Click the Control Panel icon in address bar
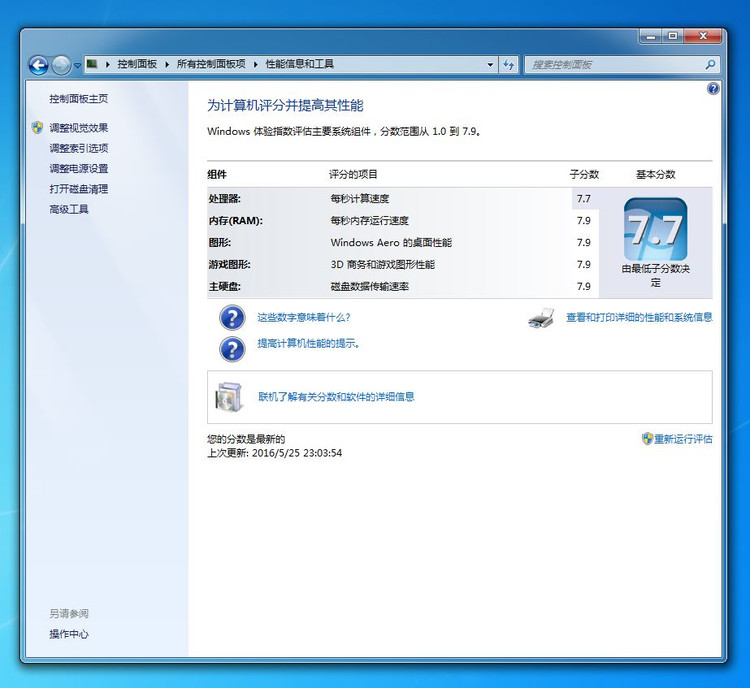The width and height of the screenshot is (750, 688). [92, 64]
